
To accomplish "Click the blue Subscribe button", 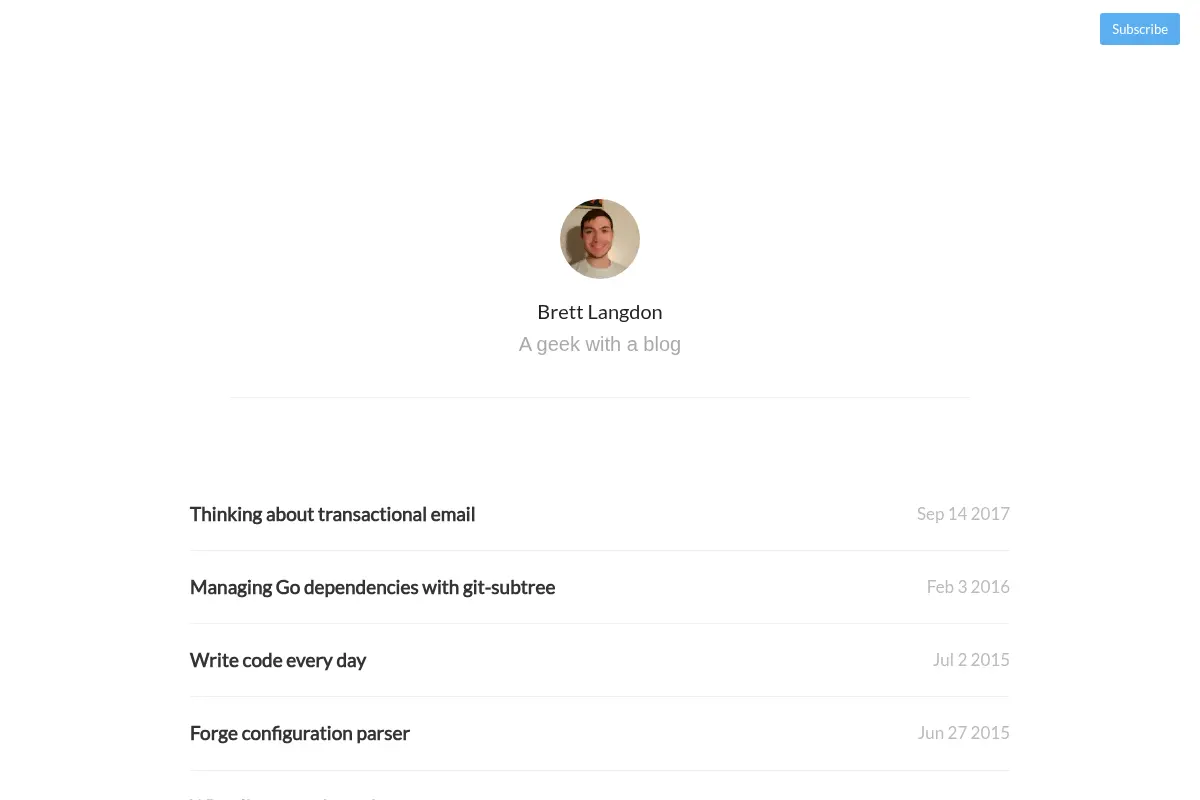I will click(1139, 29).
